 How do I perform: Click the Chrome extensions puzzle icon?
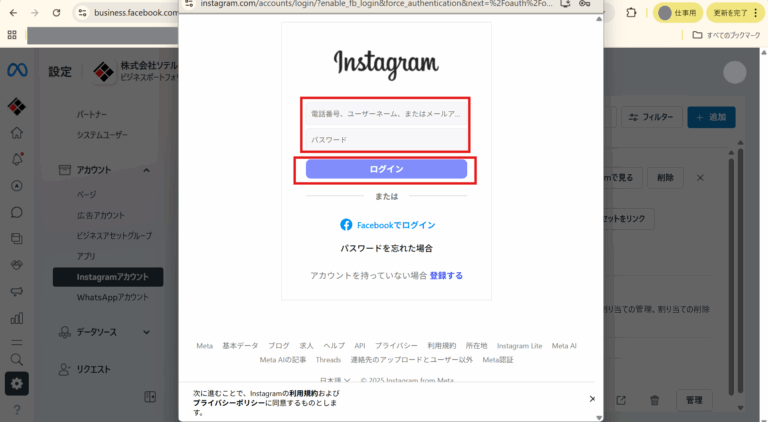631,13
